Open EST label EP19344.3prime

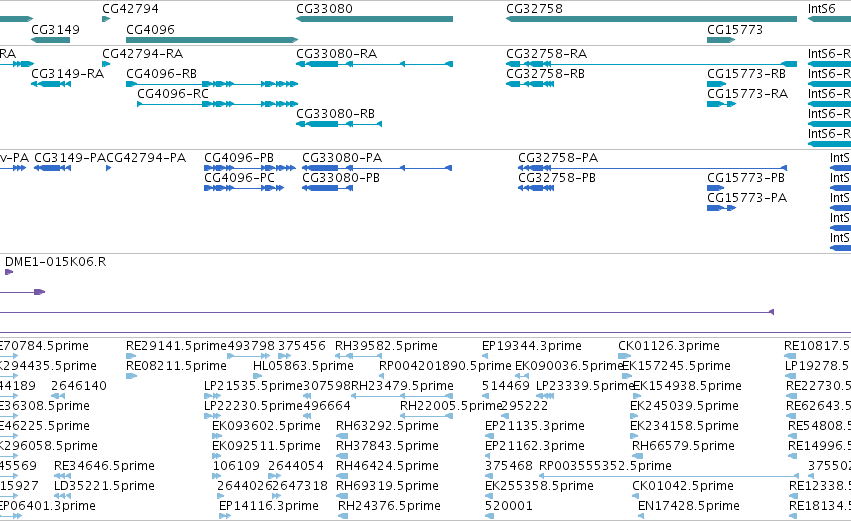532,346
